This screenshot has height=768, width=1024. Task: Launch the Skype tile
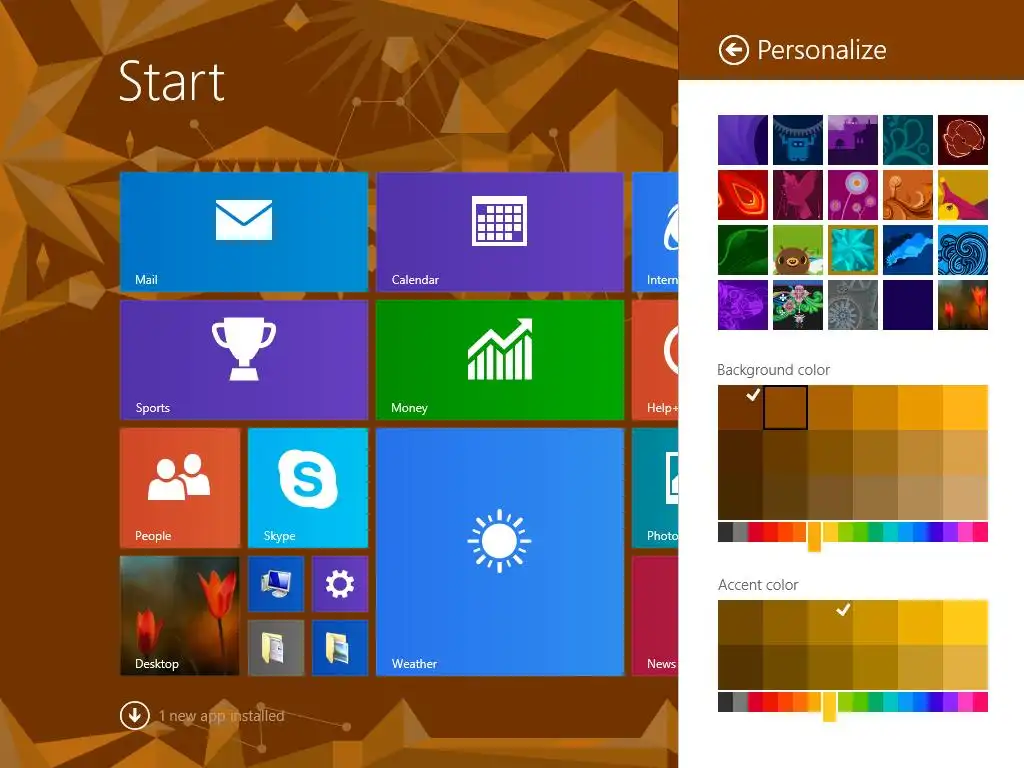[x=308, y=488]
